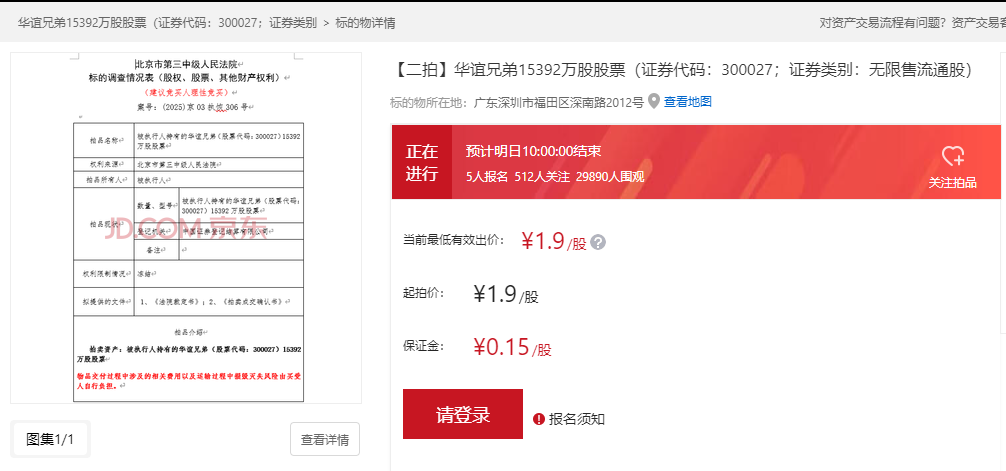Click the 华谊兄弟15392万股股票 breadcrumb link
Image resolution: width=1006 pixels, height=471 pixels.
[167, 23]
